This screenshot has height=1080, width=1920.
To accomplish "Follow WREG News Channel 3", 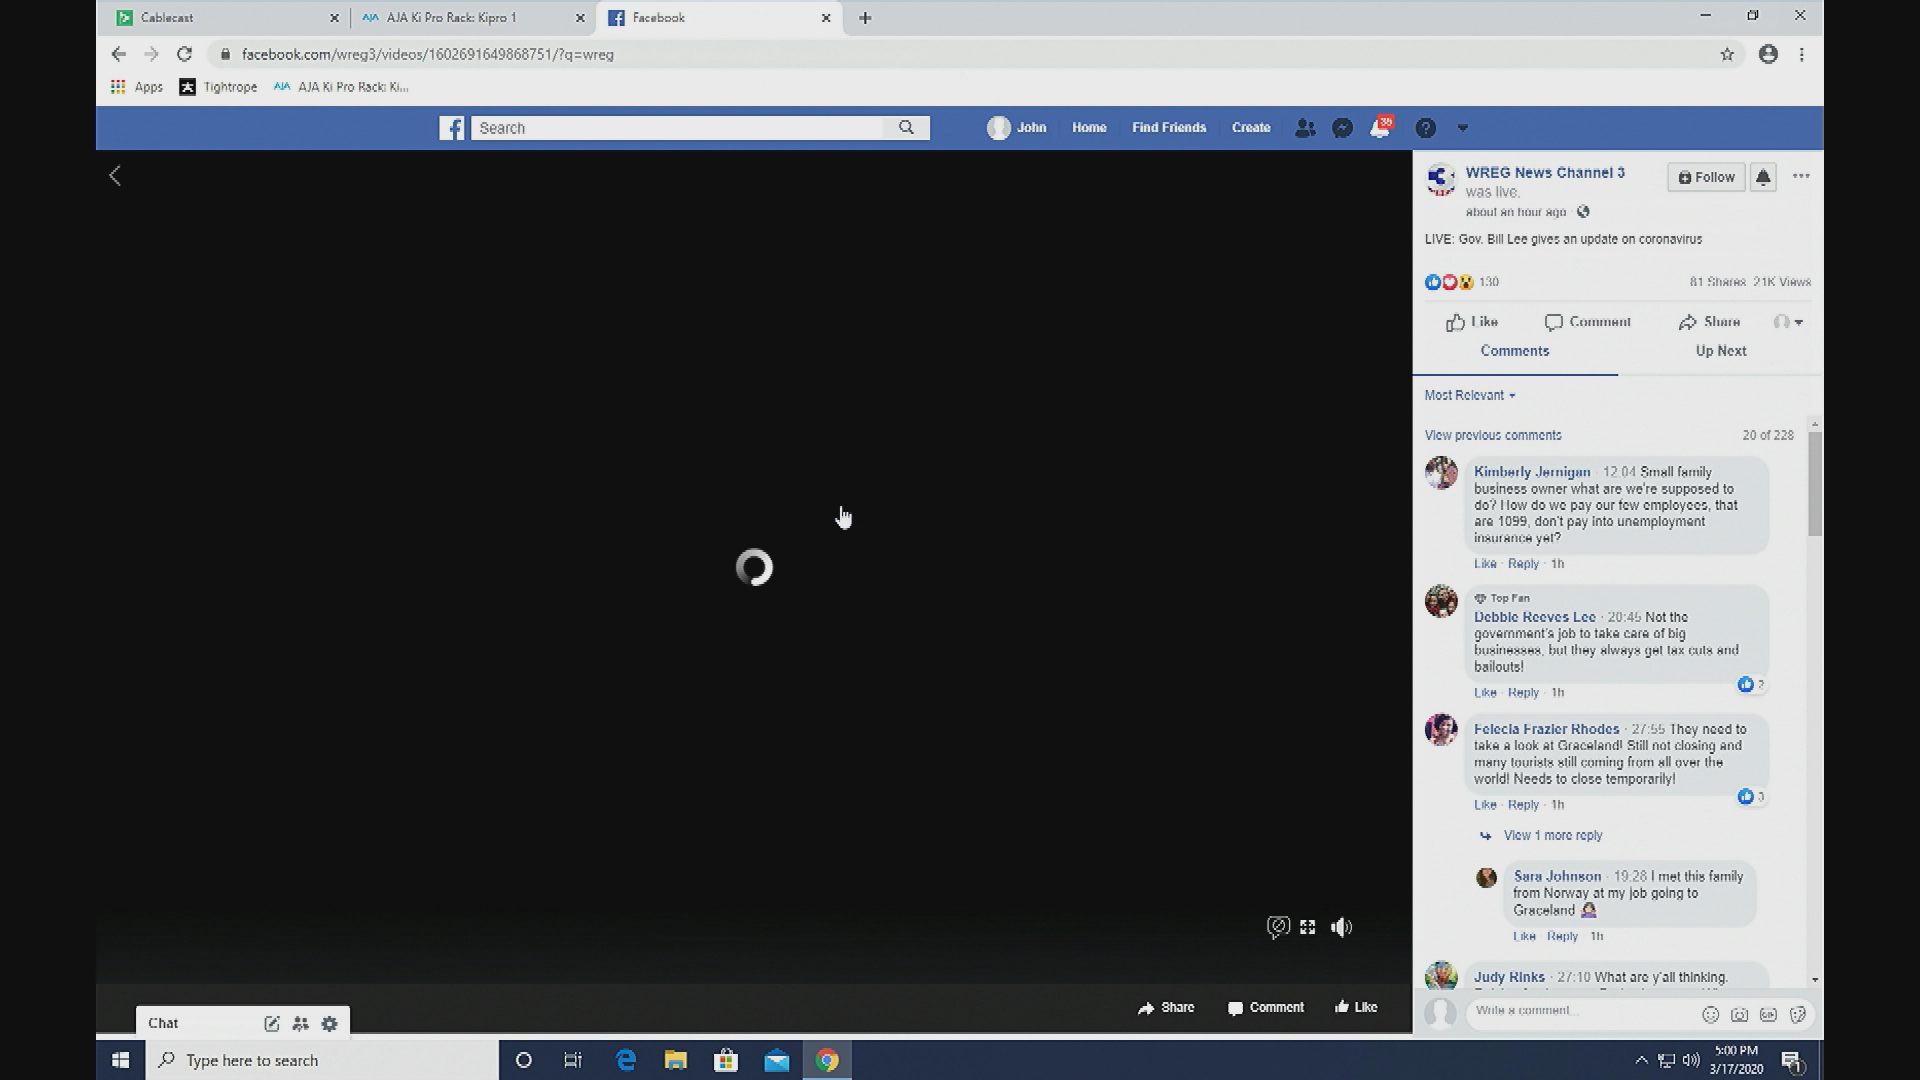I will point(1706,177).
